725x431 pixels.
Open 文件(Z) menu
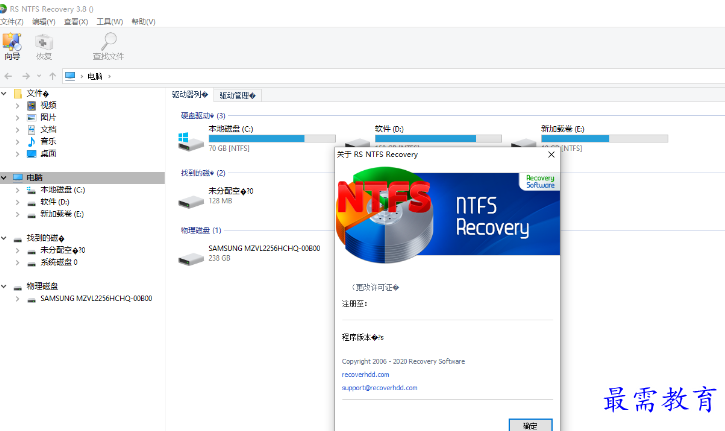[12, 22]
